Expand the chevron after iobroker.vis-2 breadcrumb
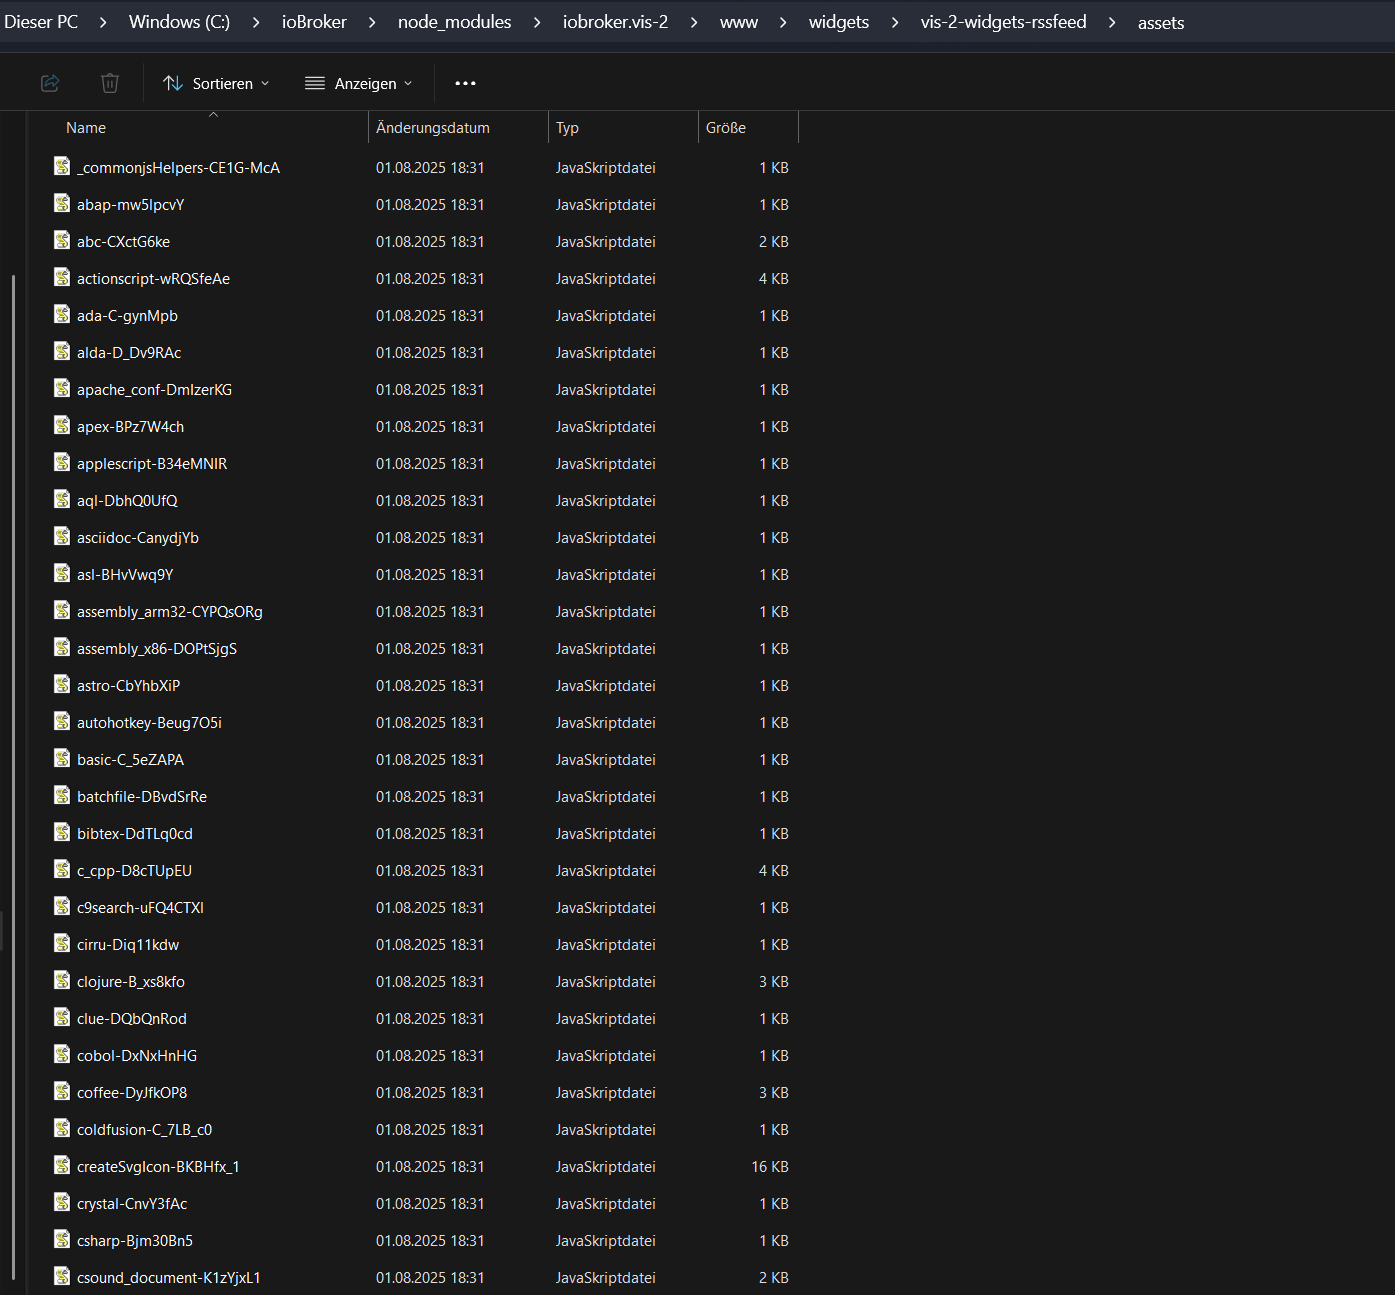The width and height of the screenshot is (1395, 1295). [x=694, y=22]
